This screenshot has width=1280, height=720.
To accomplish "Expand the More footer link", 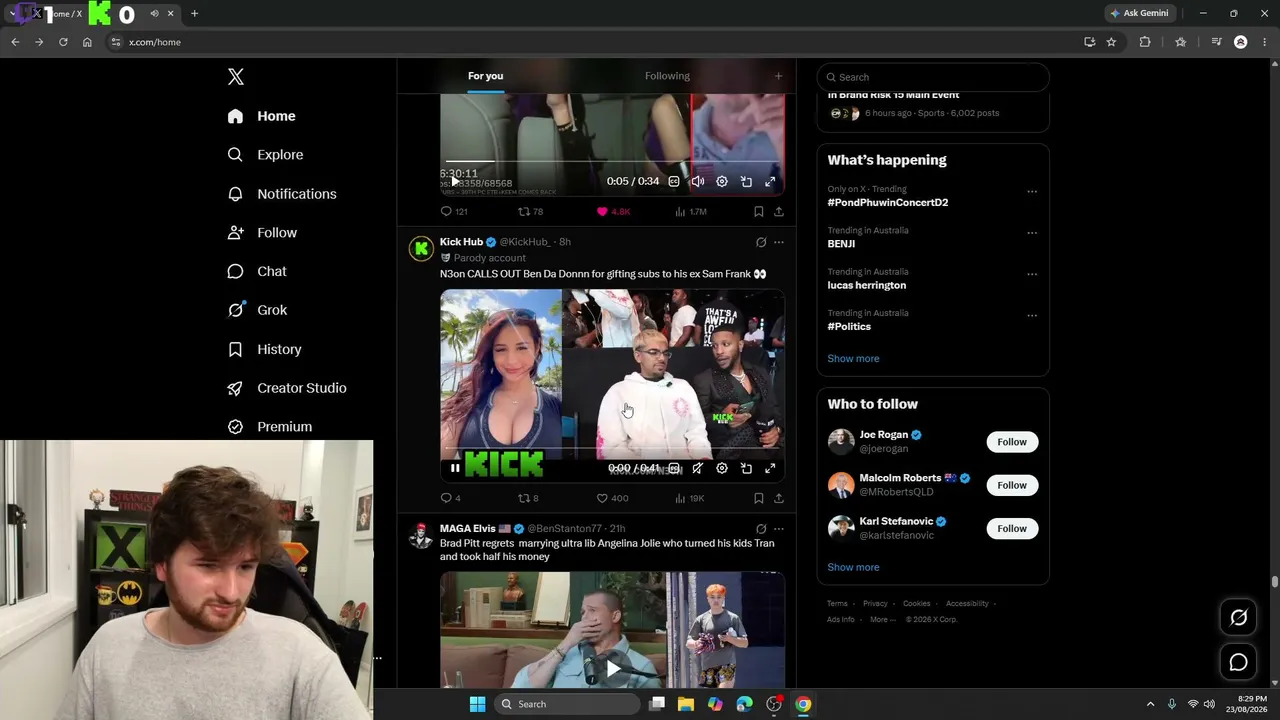I will pyautogui.click(x=883, y=620).
